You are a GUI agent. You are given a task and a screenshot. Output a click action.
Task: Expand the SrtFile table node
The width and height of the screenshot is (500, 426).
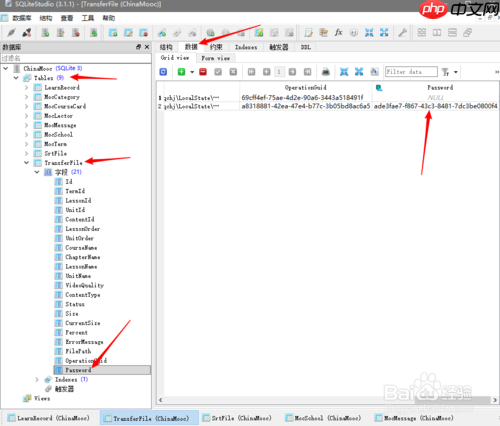pos(27,153)
